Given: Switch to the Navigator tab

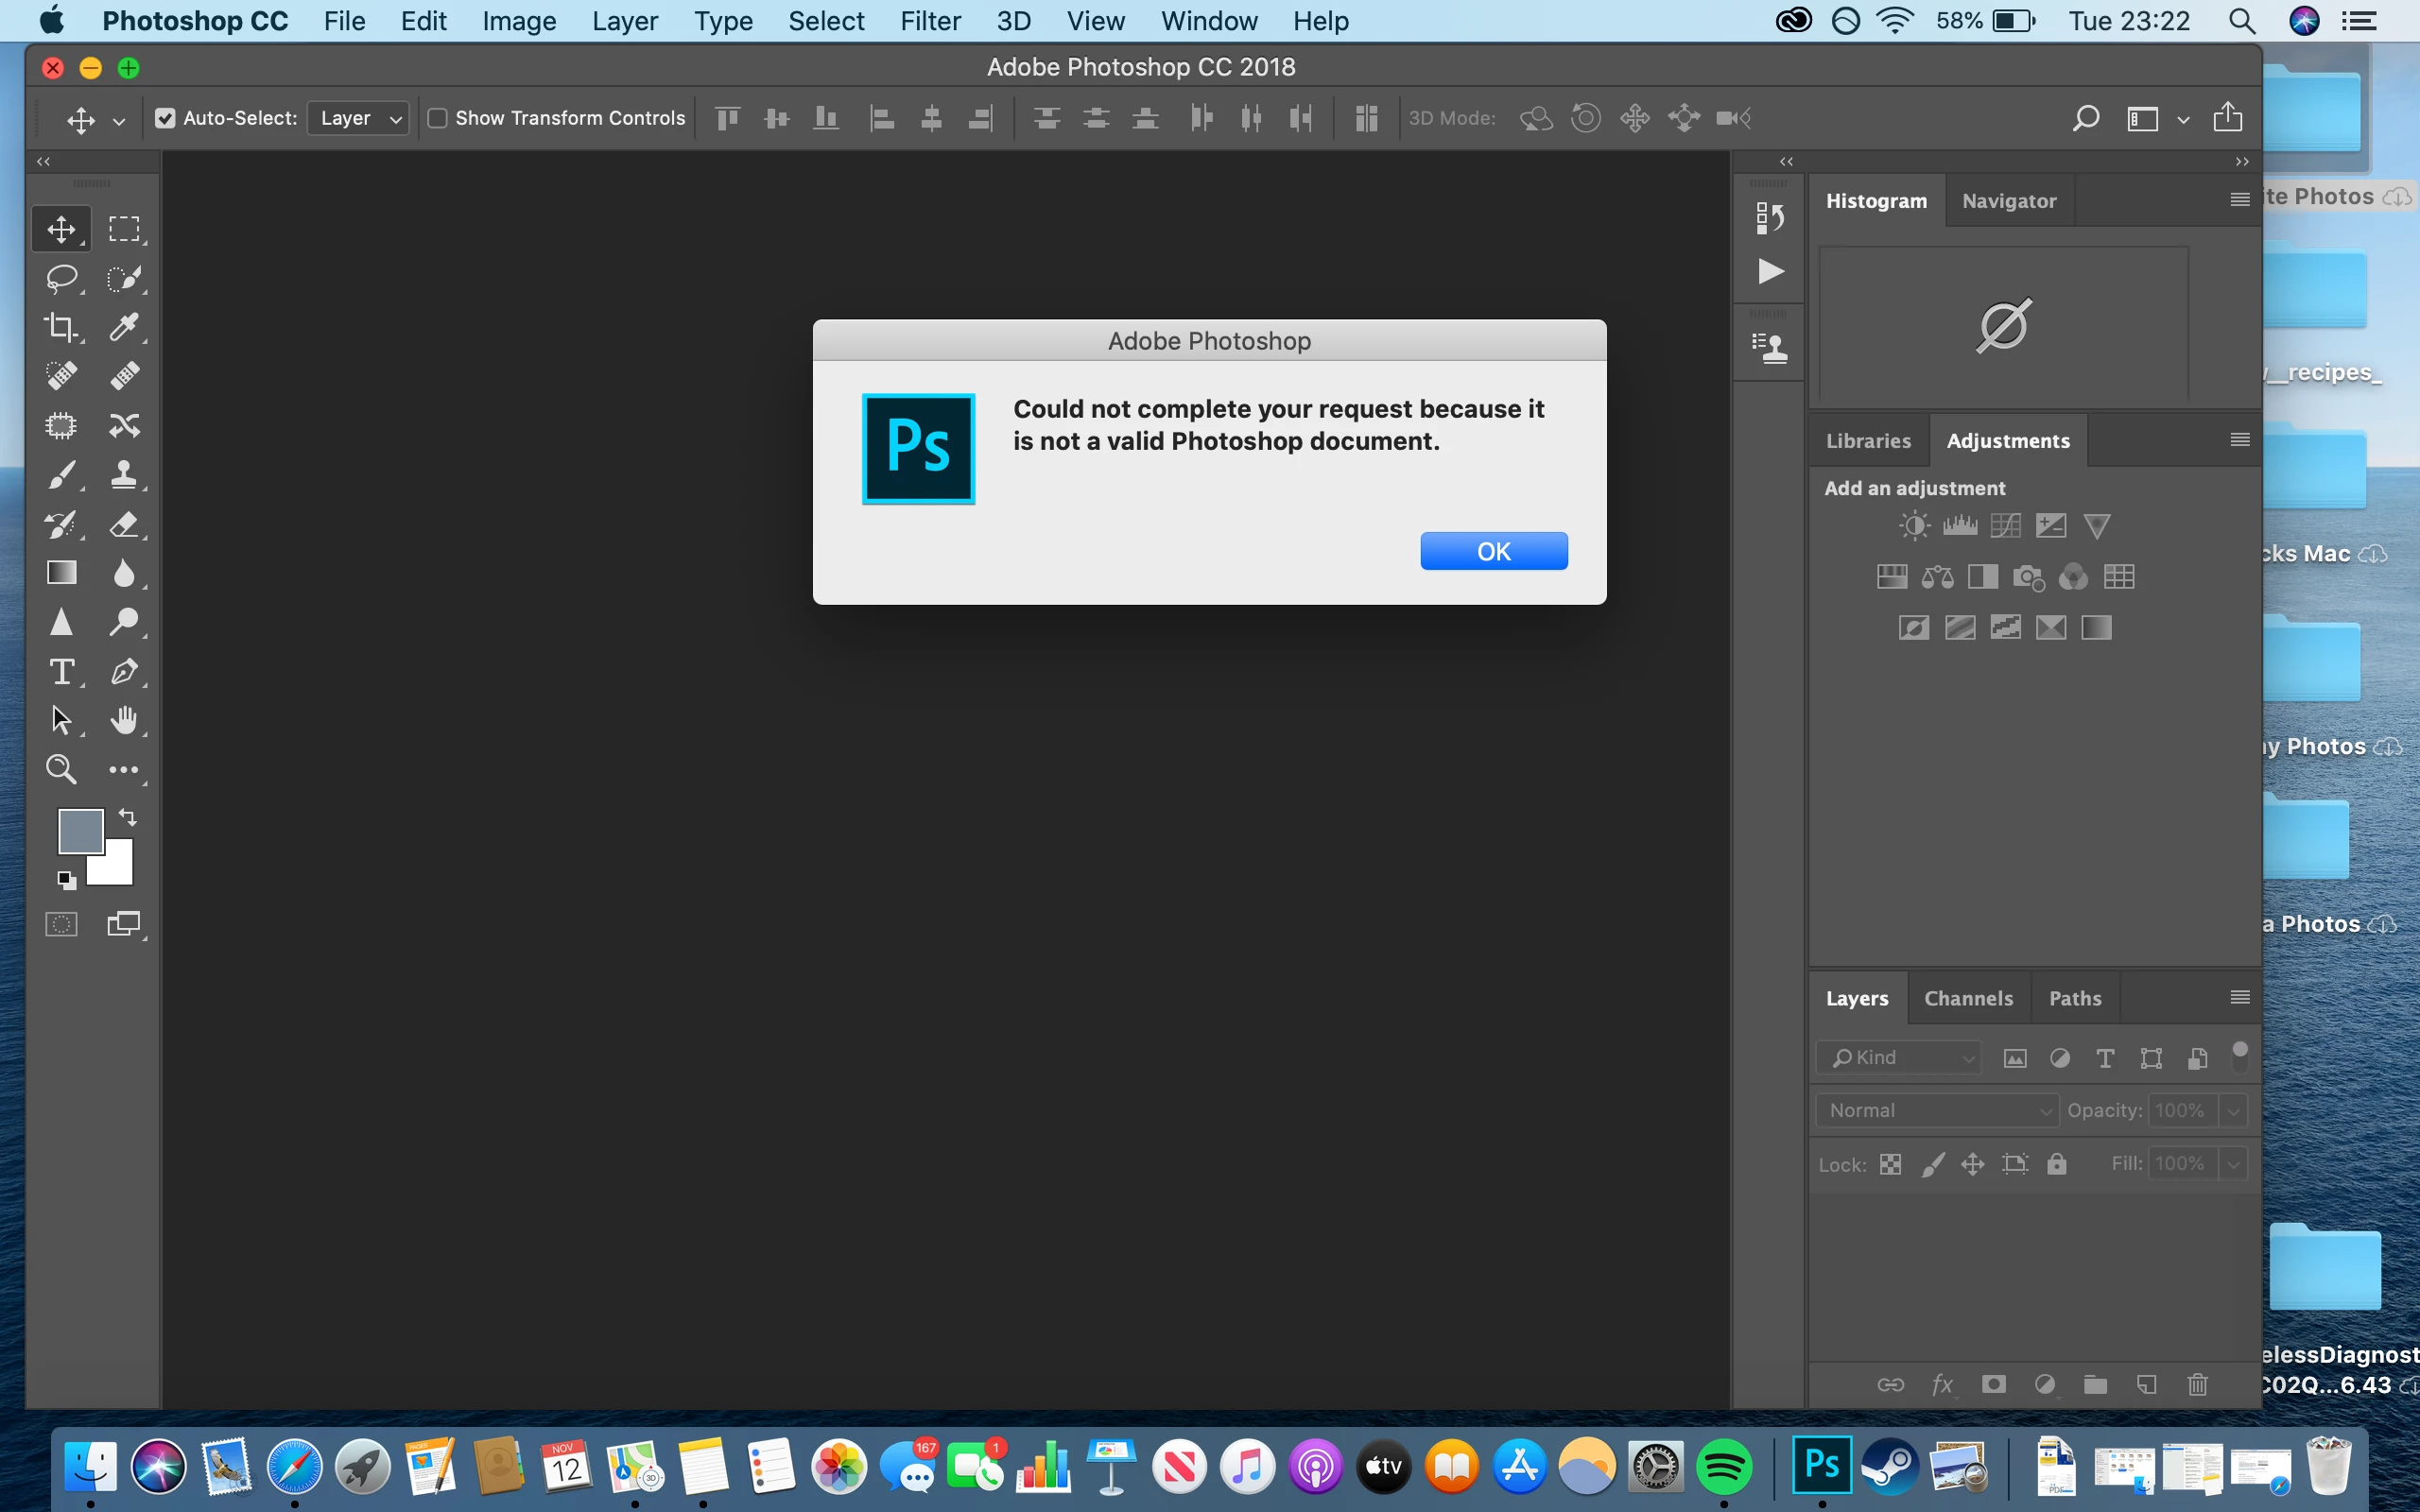Looking at the screenshot, I should coord(2008,201).
